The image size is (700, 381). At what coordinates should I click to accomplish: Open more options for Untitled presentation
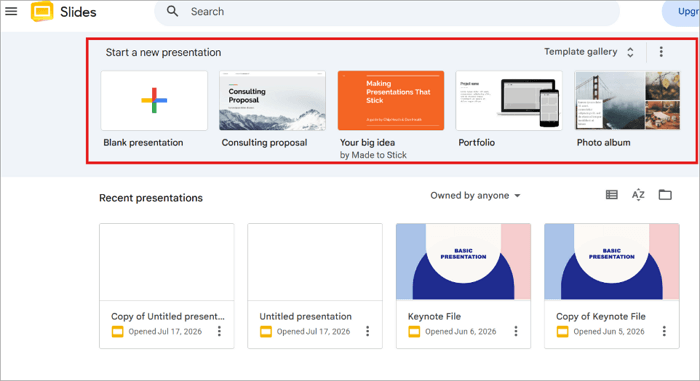pos(367,331)
